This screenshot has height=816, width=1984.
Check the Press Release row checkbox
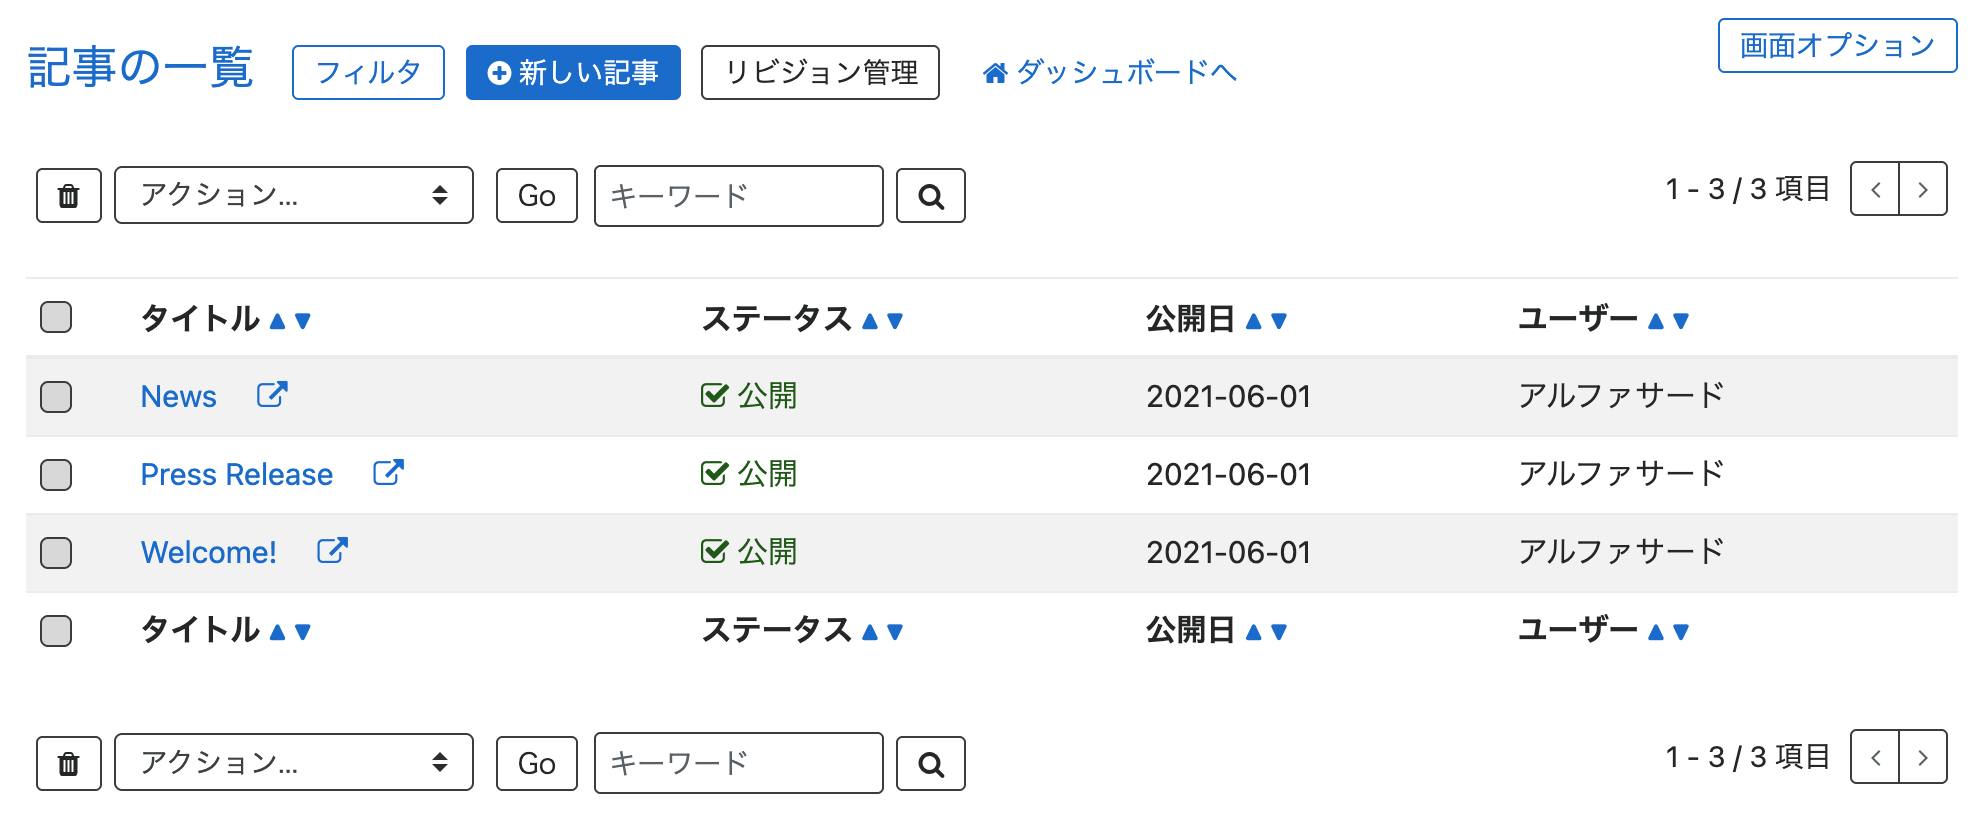[56, 475]
